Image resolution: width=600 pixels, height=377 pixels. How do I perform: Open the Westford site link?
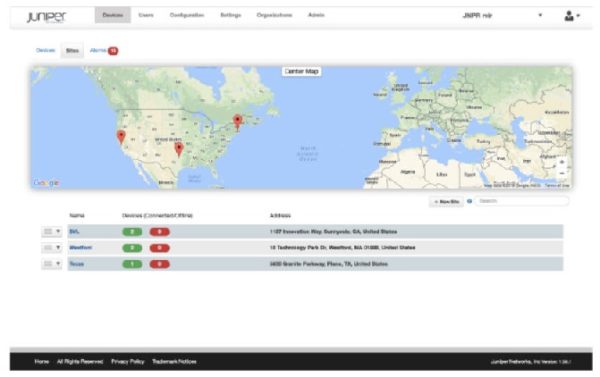click(x=81, y=248)
